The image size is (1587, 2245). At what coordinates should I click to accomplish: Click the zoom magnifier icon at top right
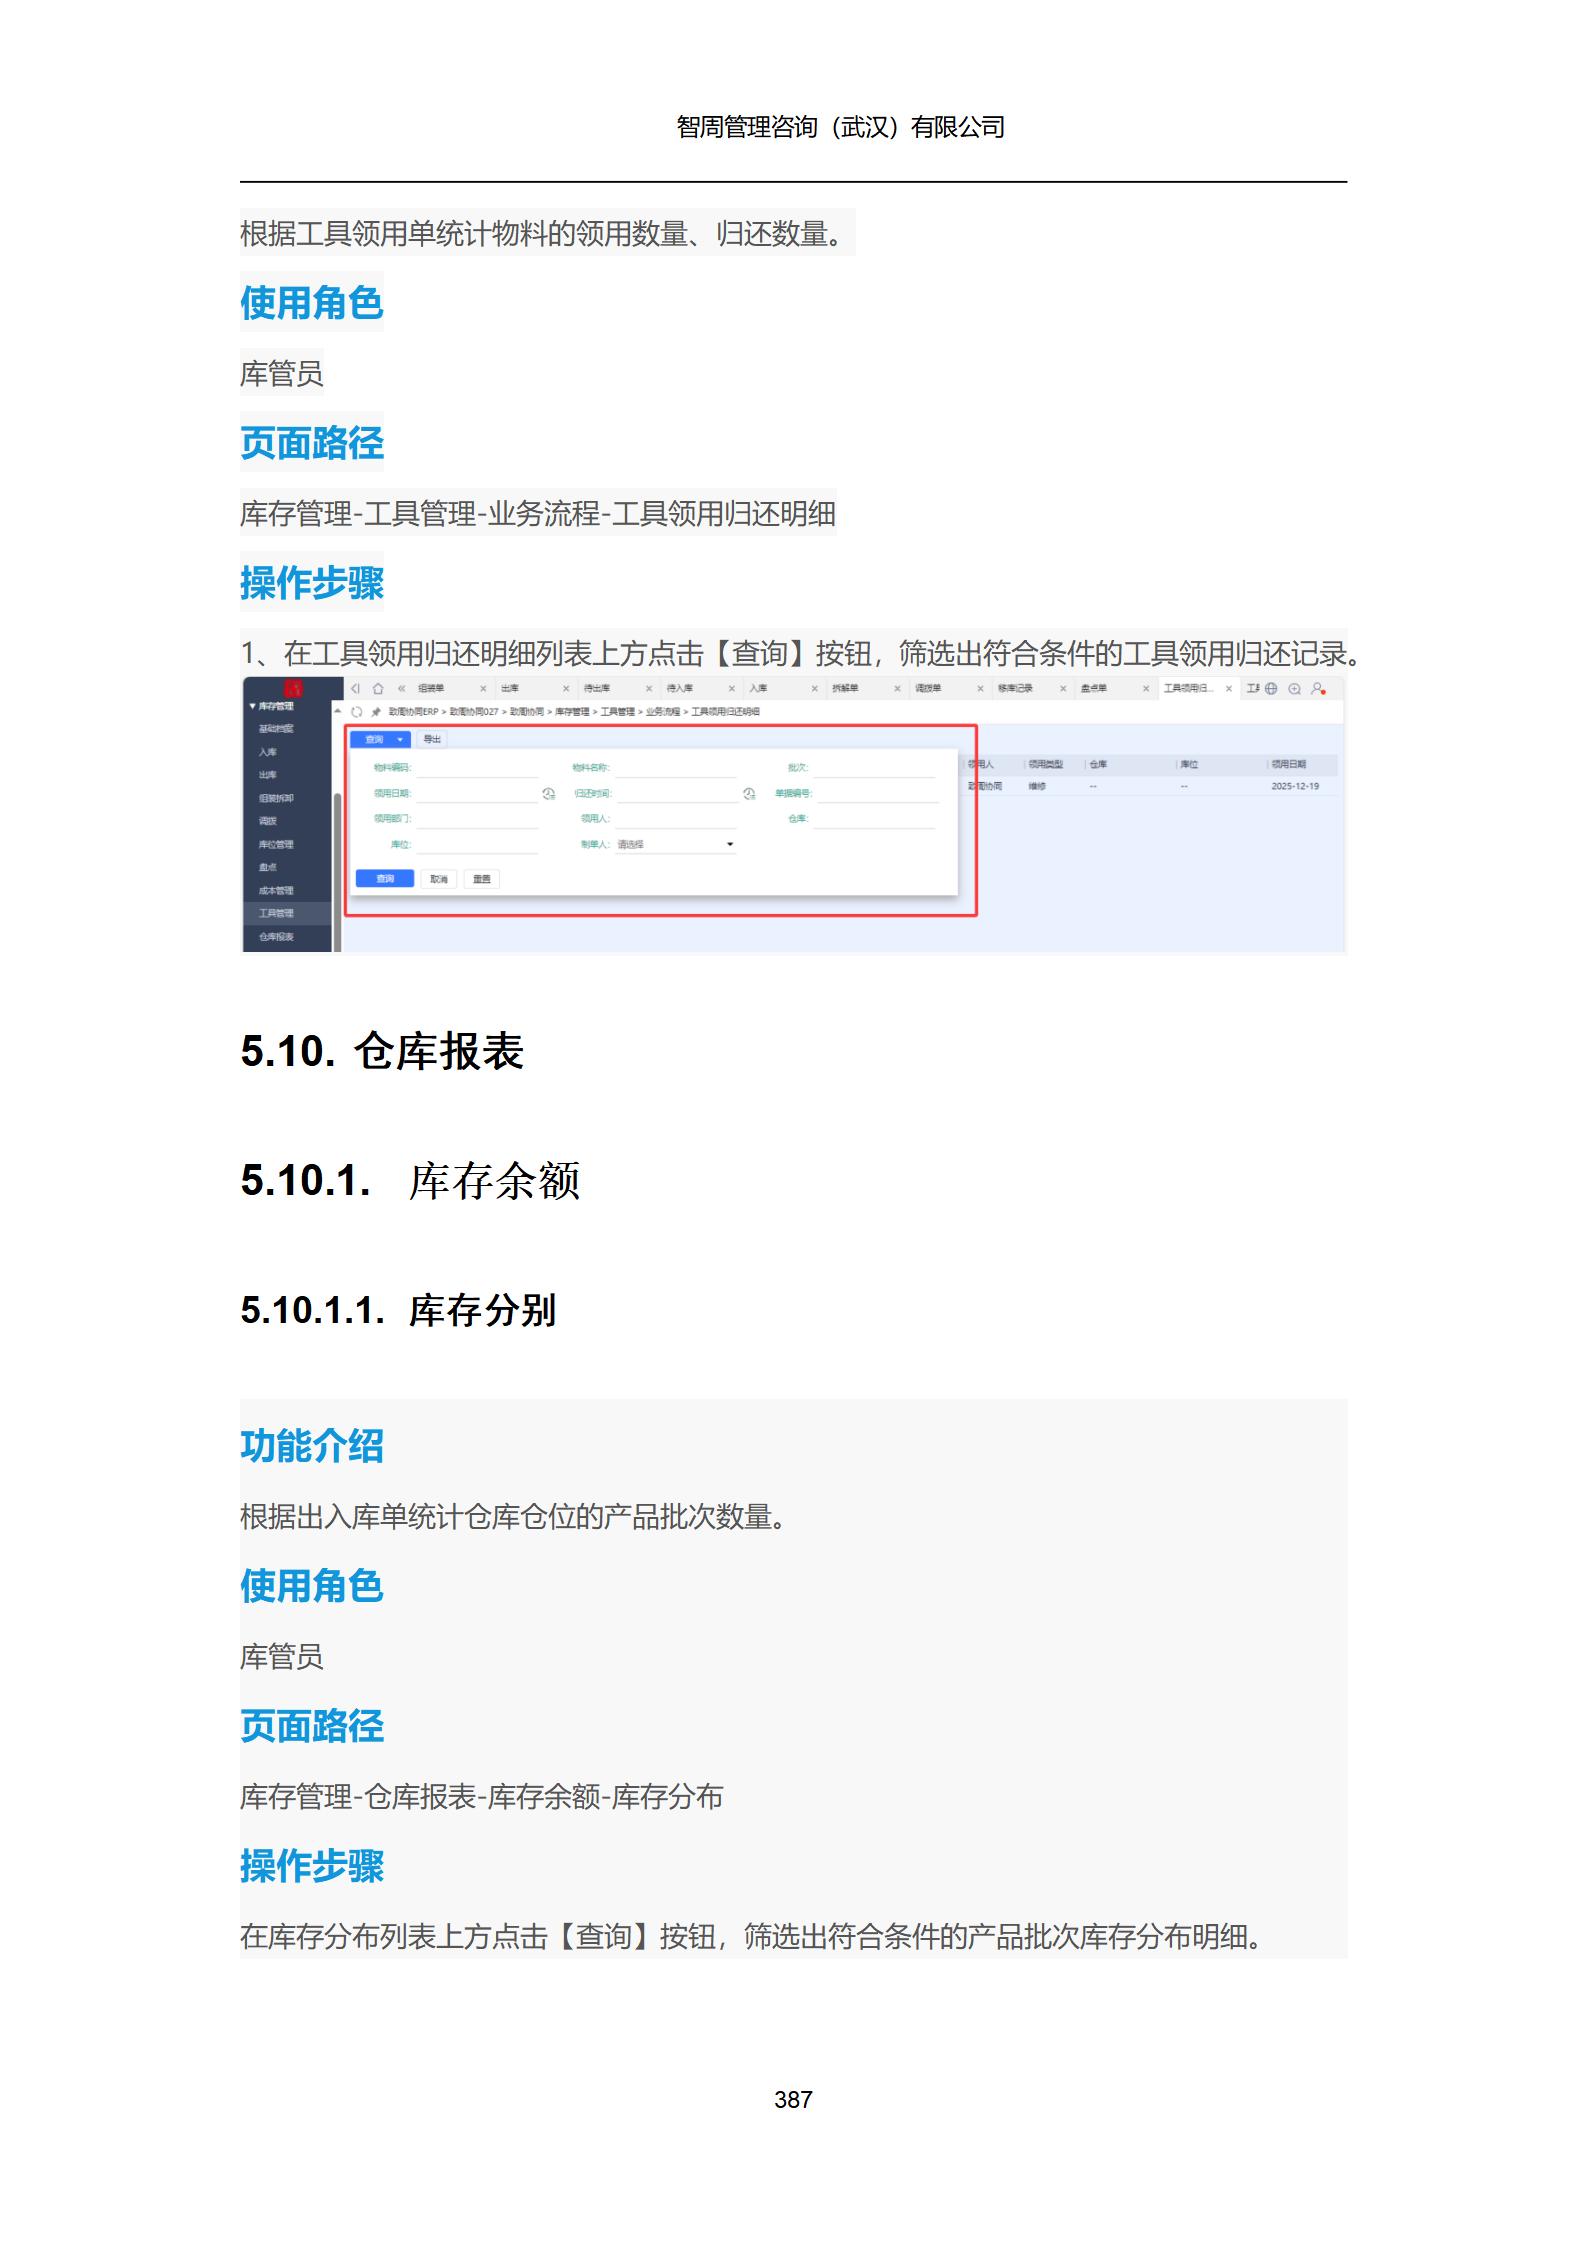click(1294, 688)
